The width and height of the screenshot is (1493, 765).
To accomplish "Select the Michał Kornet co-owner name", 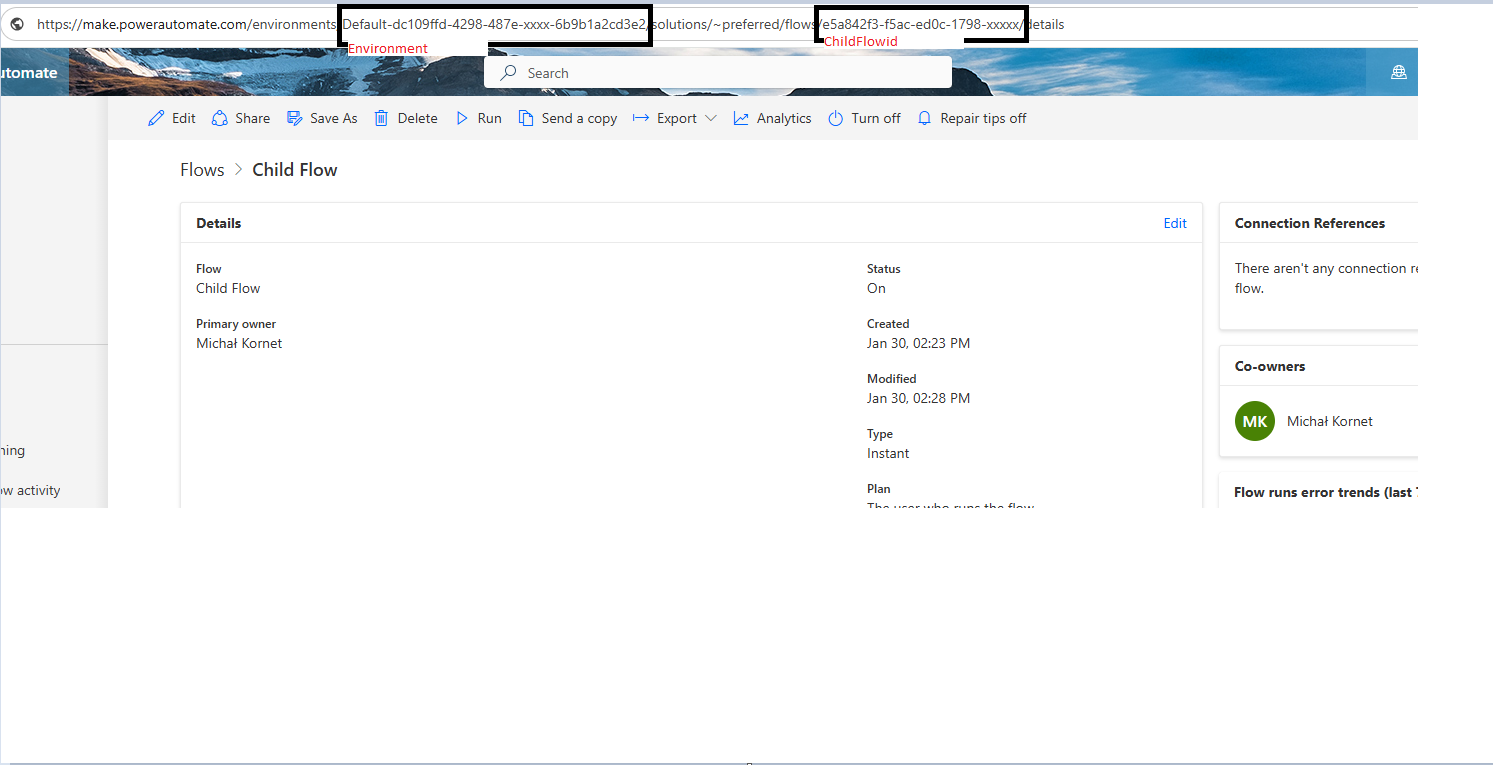I will [1330, 421].
